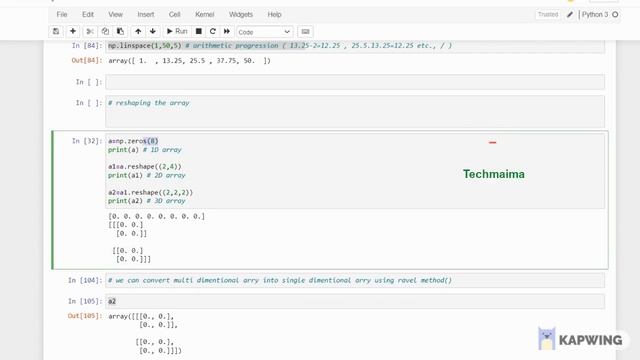Image resolution: width=640 pixels, height=360 pixels.
Task: Click the Python 3 kernel name
Action: (595, 14)
